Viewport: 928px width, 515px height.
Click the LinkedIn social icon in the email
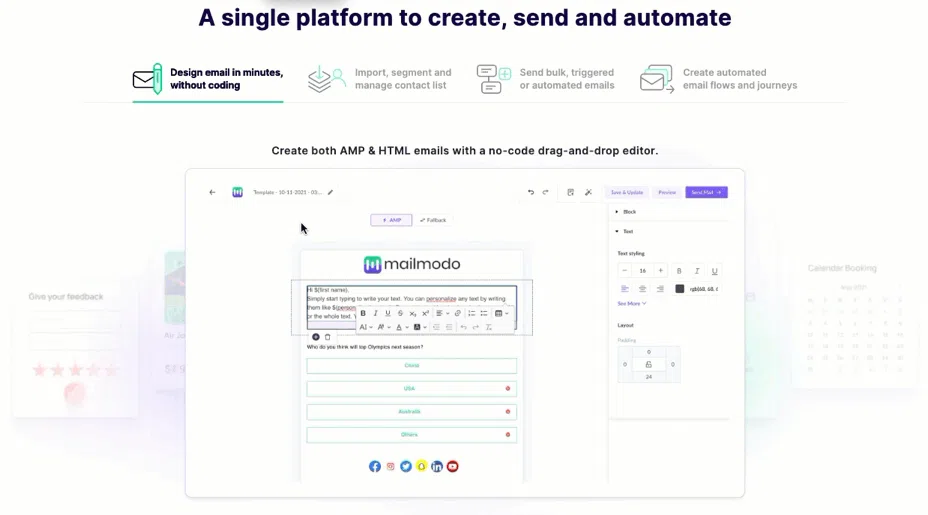pos(437,466)
